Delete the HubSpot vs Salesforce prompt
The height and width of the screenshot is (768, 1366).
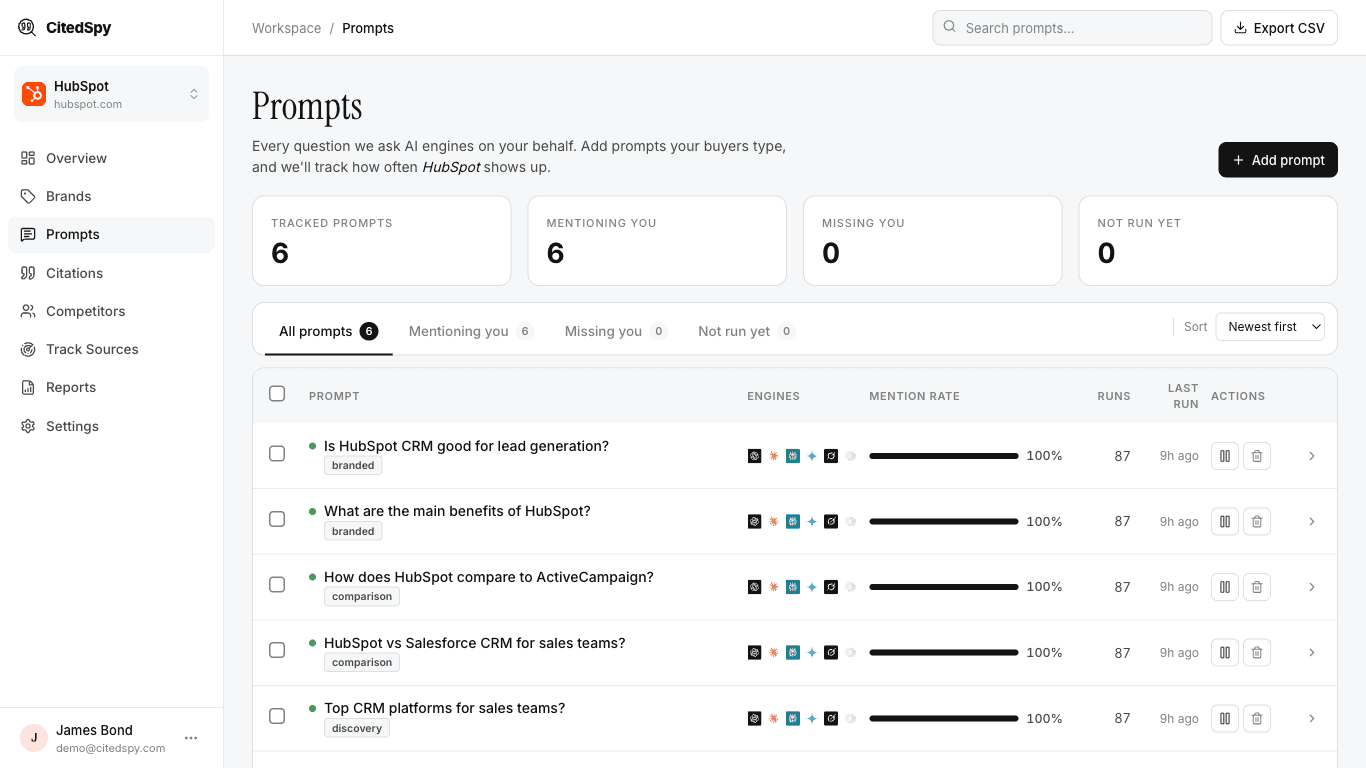[x=1257, y=653]
